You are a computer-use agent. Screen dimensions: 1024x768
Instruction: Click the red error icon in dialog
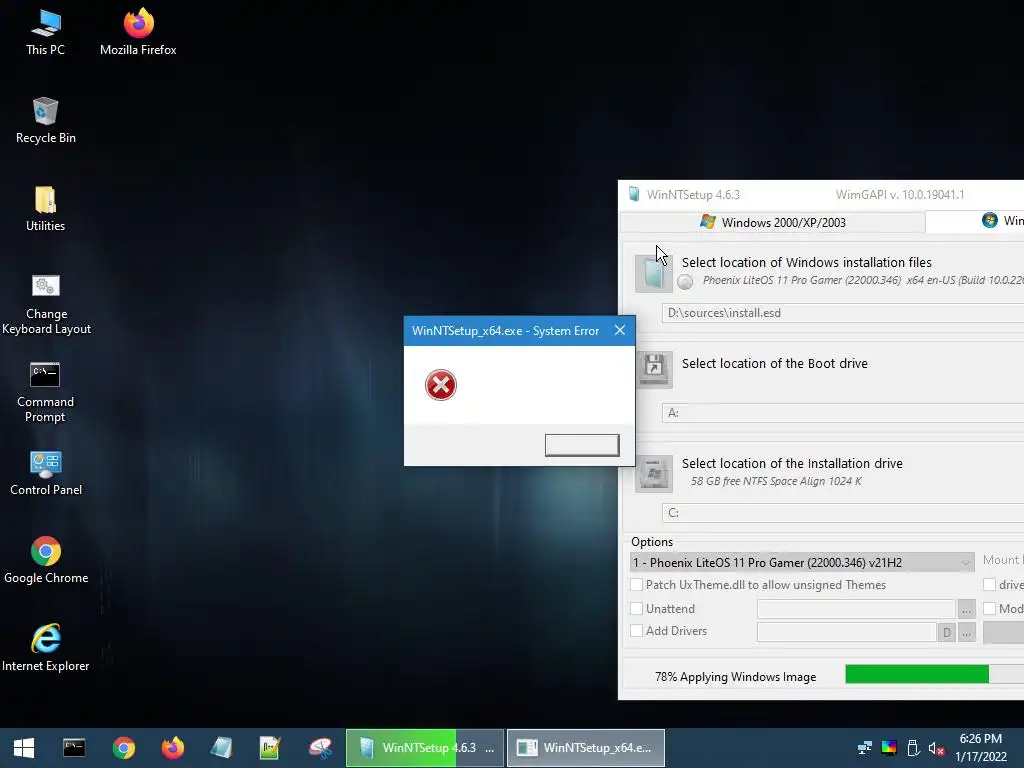tap(441, 385)
